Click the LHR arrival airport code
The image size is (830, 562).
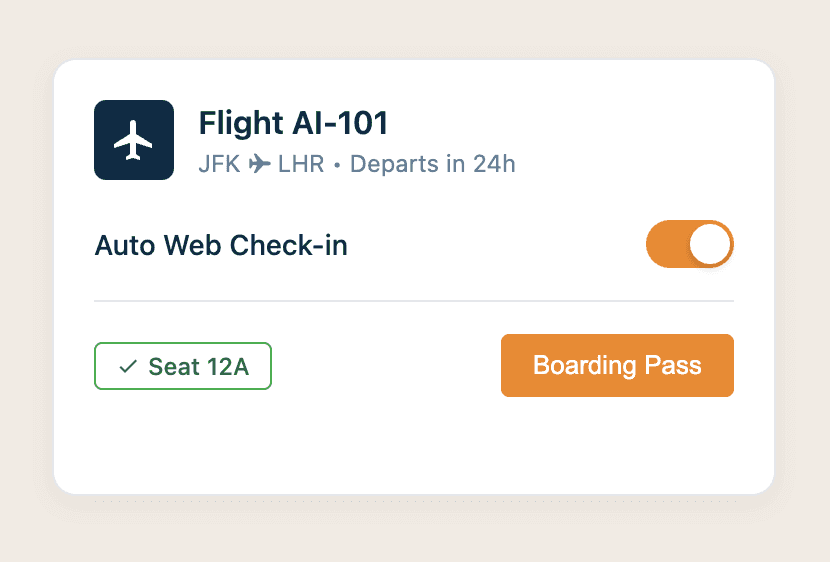point(301,164)
